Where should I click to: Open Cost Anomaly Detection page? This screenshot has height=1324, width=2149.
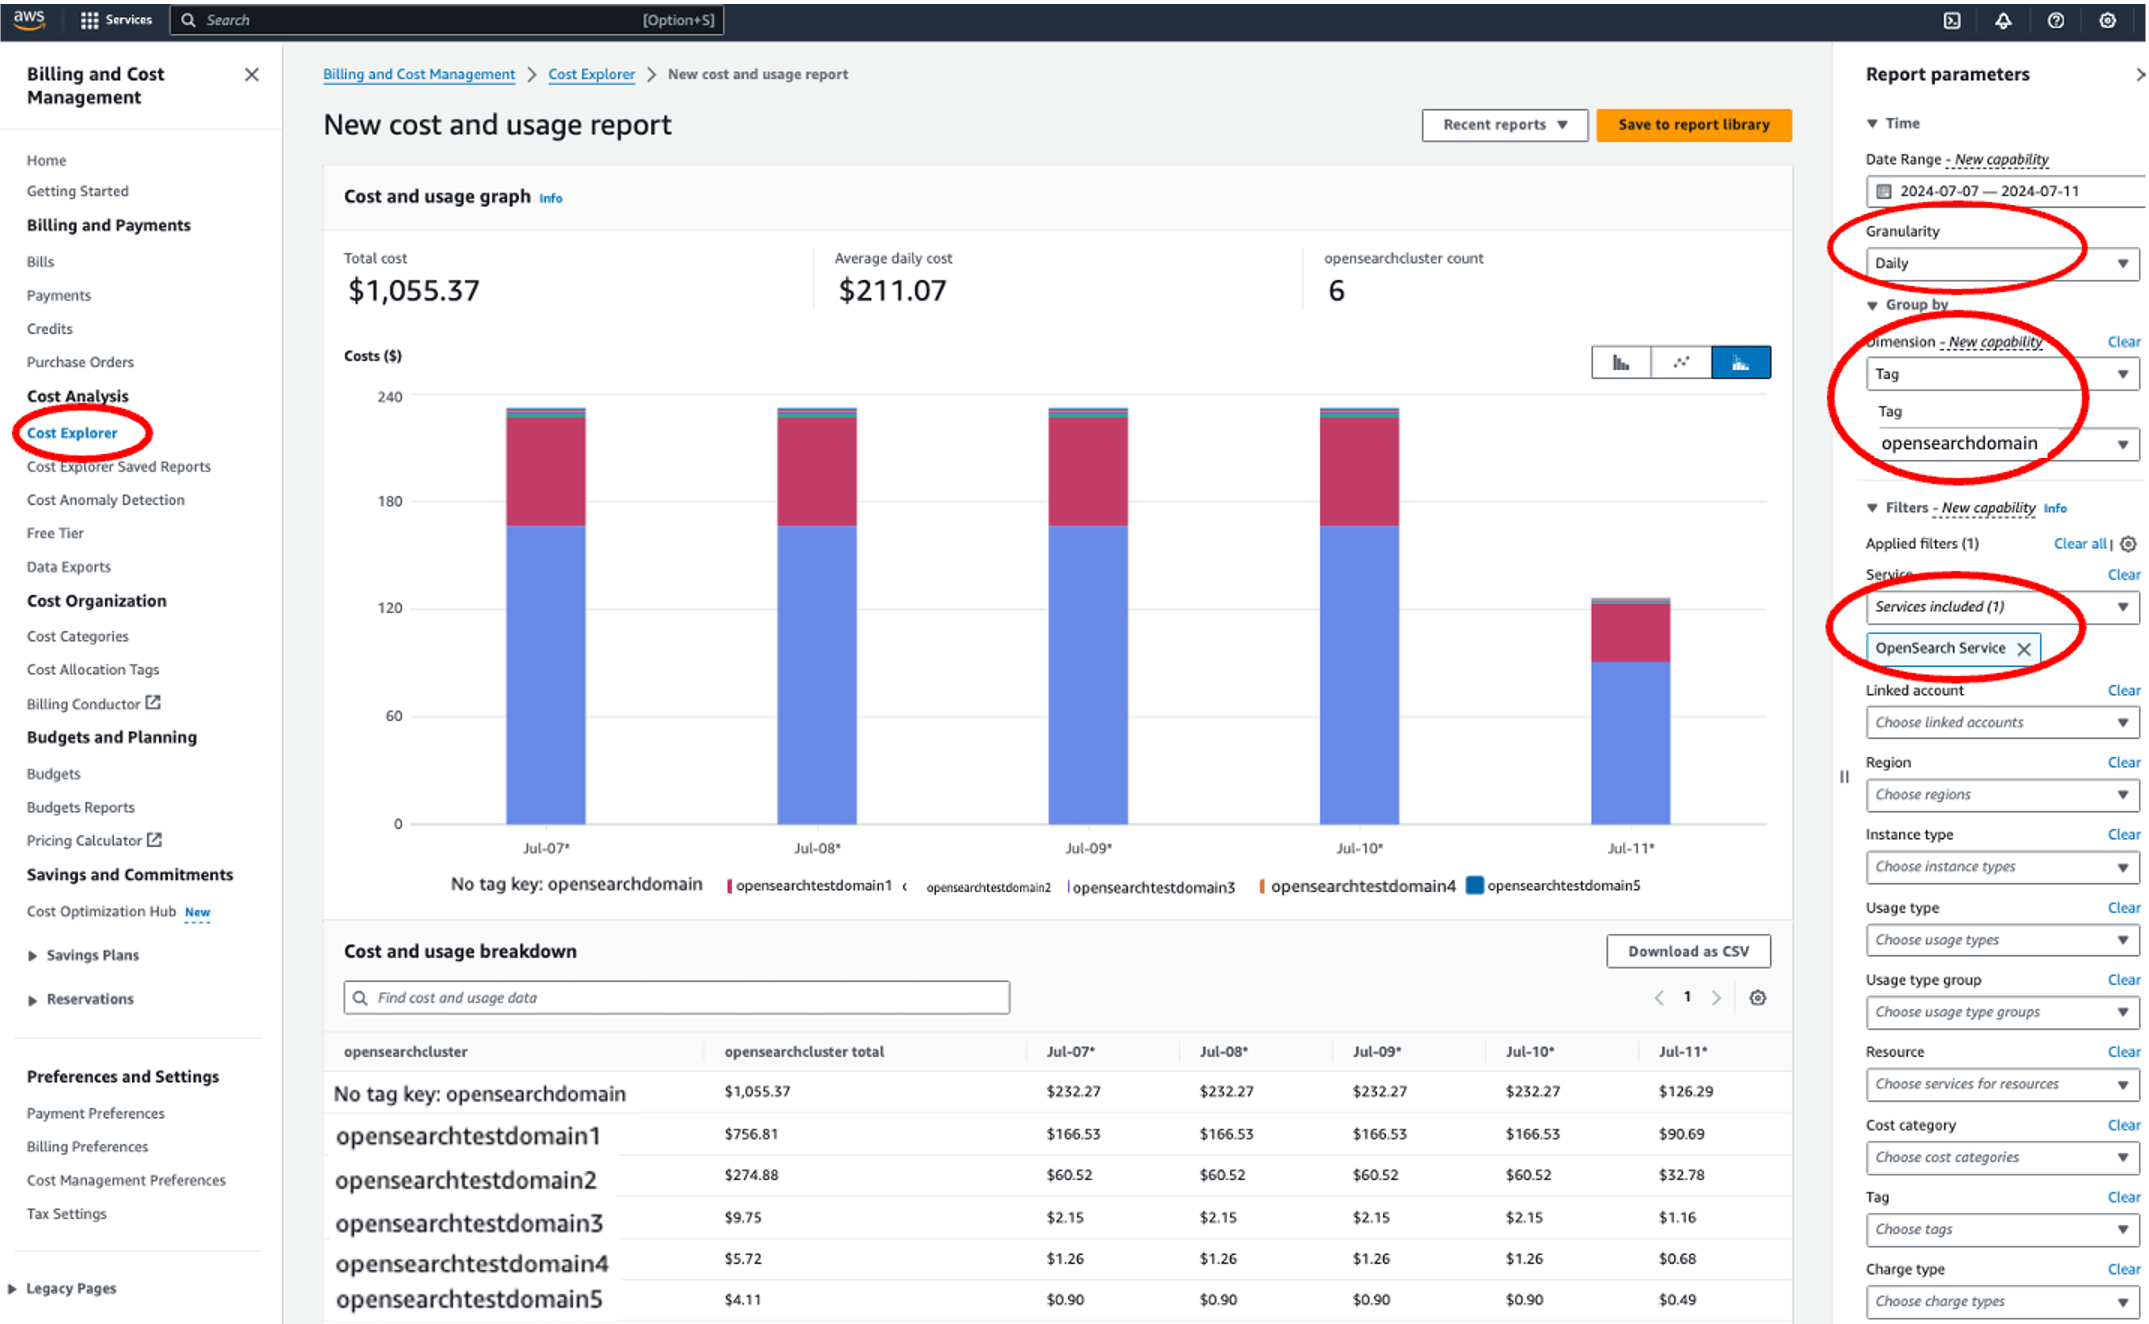105,500
